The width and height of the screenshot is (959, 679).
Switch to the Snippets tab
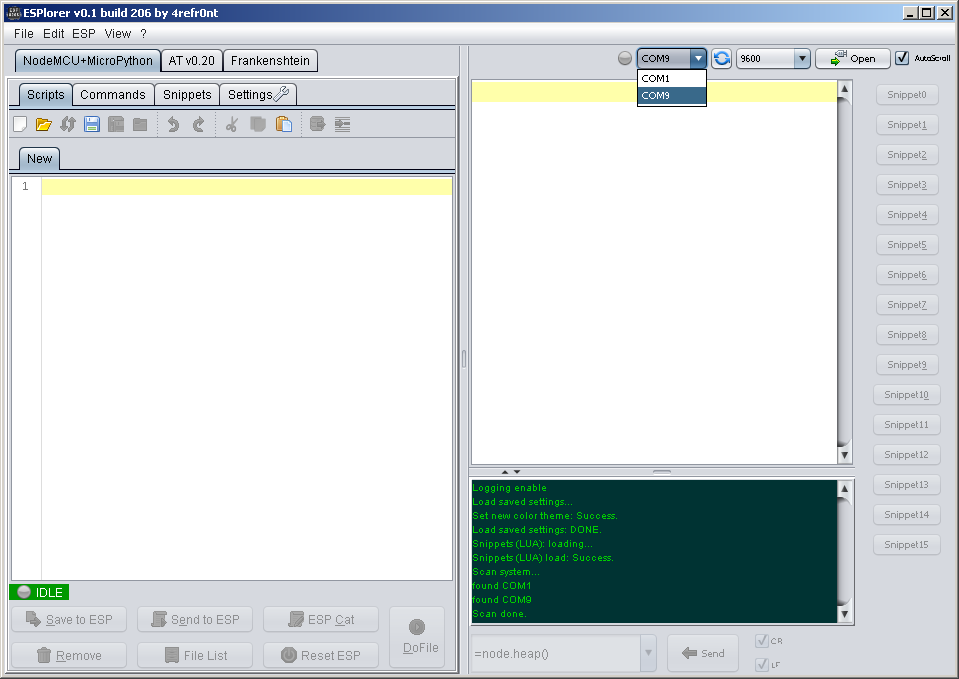tap(187, 94)
